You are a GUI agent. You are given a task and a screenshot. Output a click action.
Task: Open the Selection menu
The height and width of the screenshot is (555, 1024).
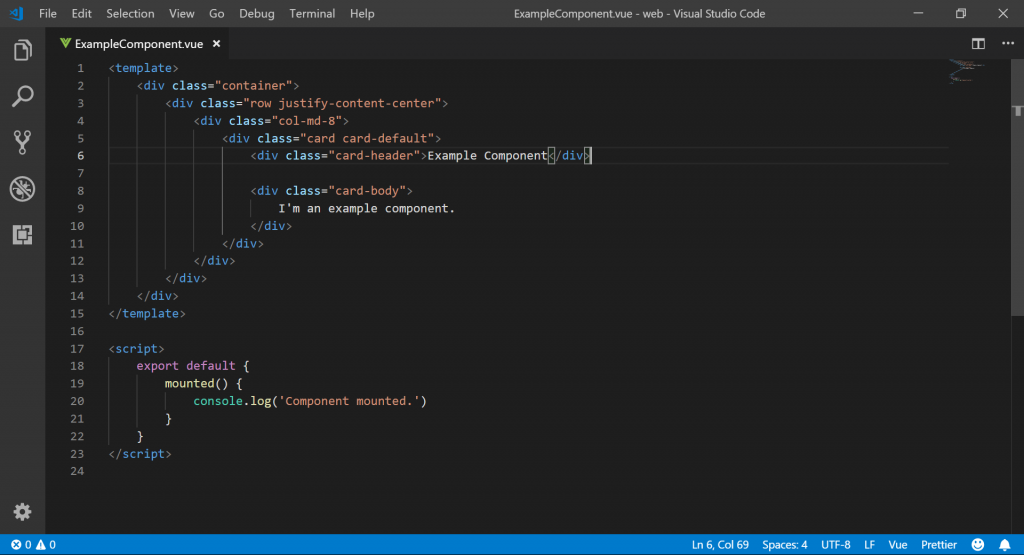[x=131, y=14]
